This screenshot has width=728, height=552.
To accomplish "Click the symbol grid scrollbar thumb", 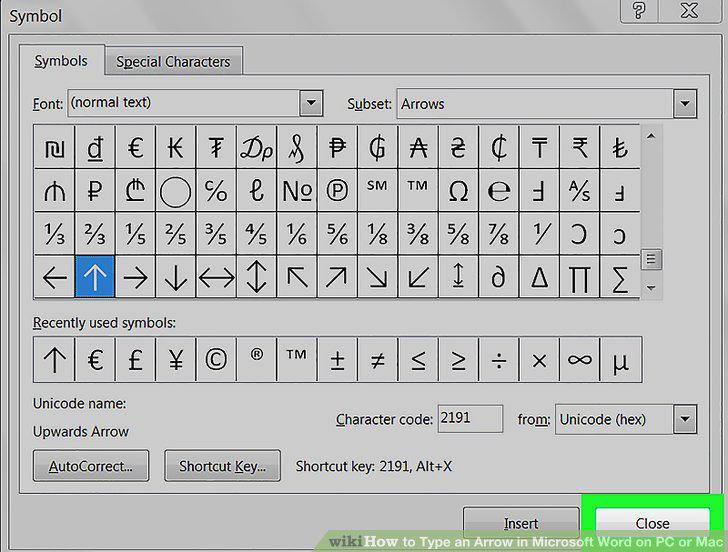I will click(x=651, y=259).
